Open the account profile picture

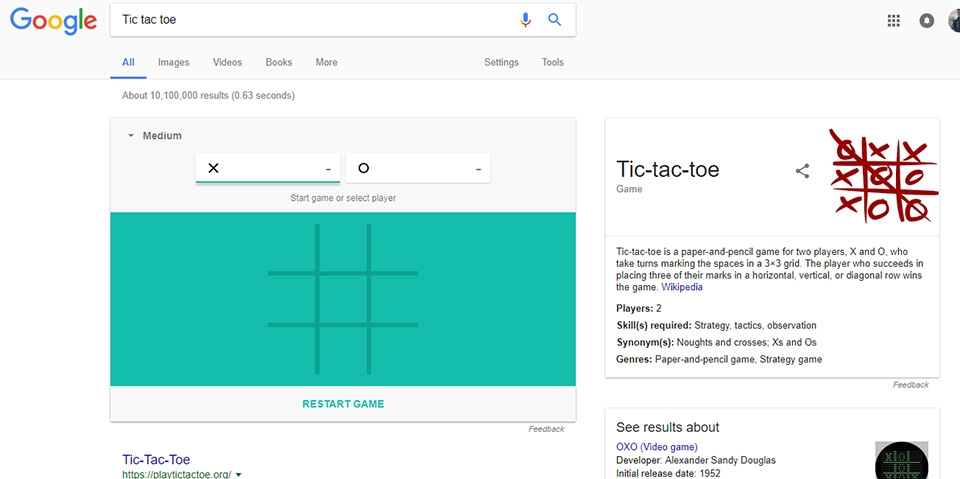pyautogui.click(x=954, y=20)
